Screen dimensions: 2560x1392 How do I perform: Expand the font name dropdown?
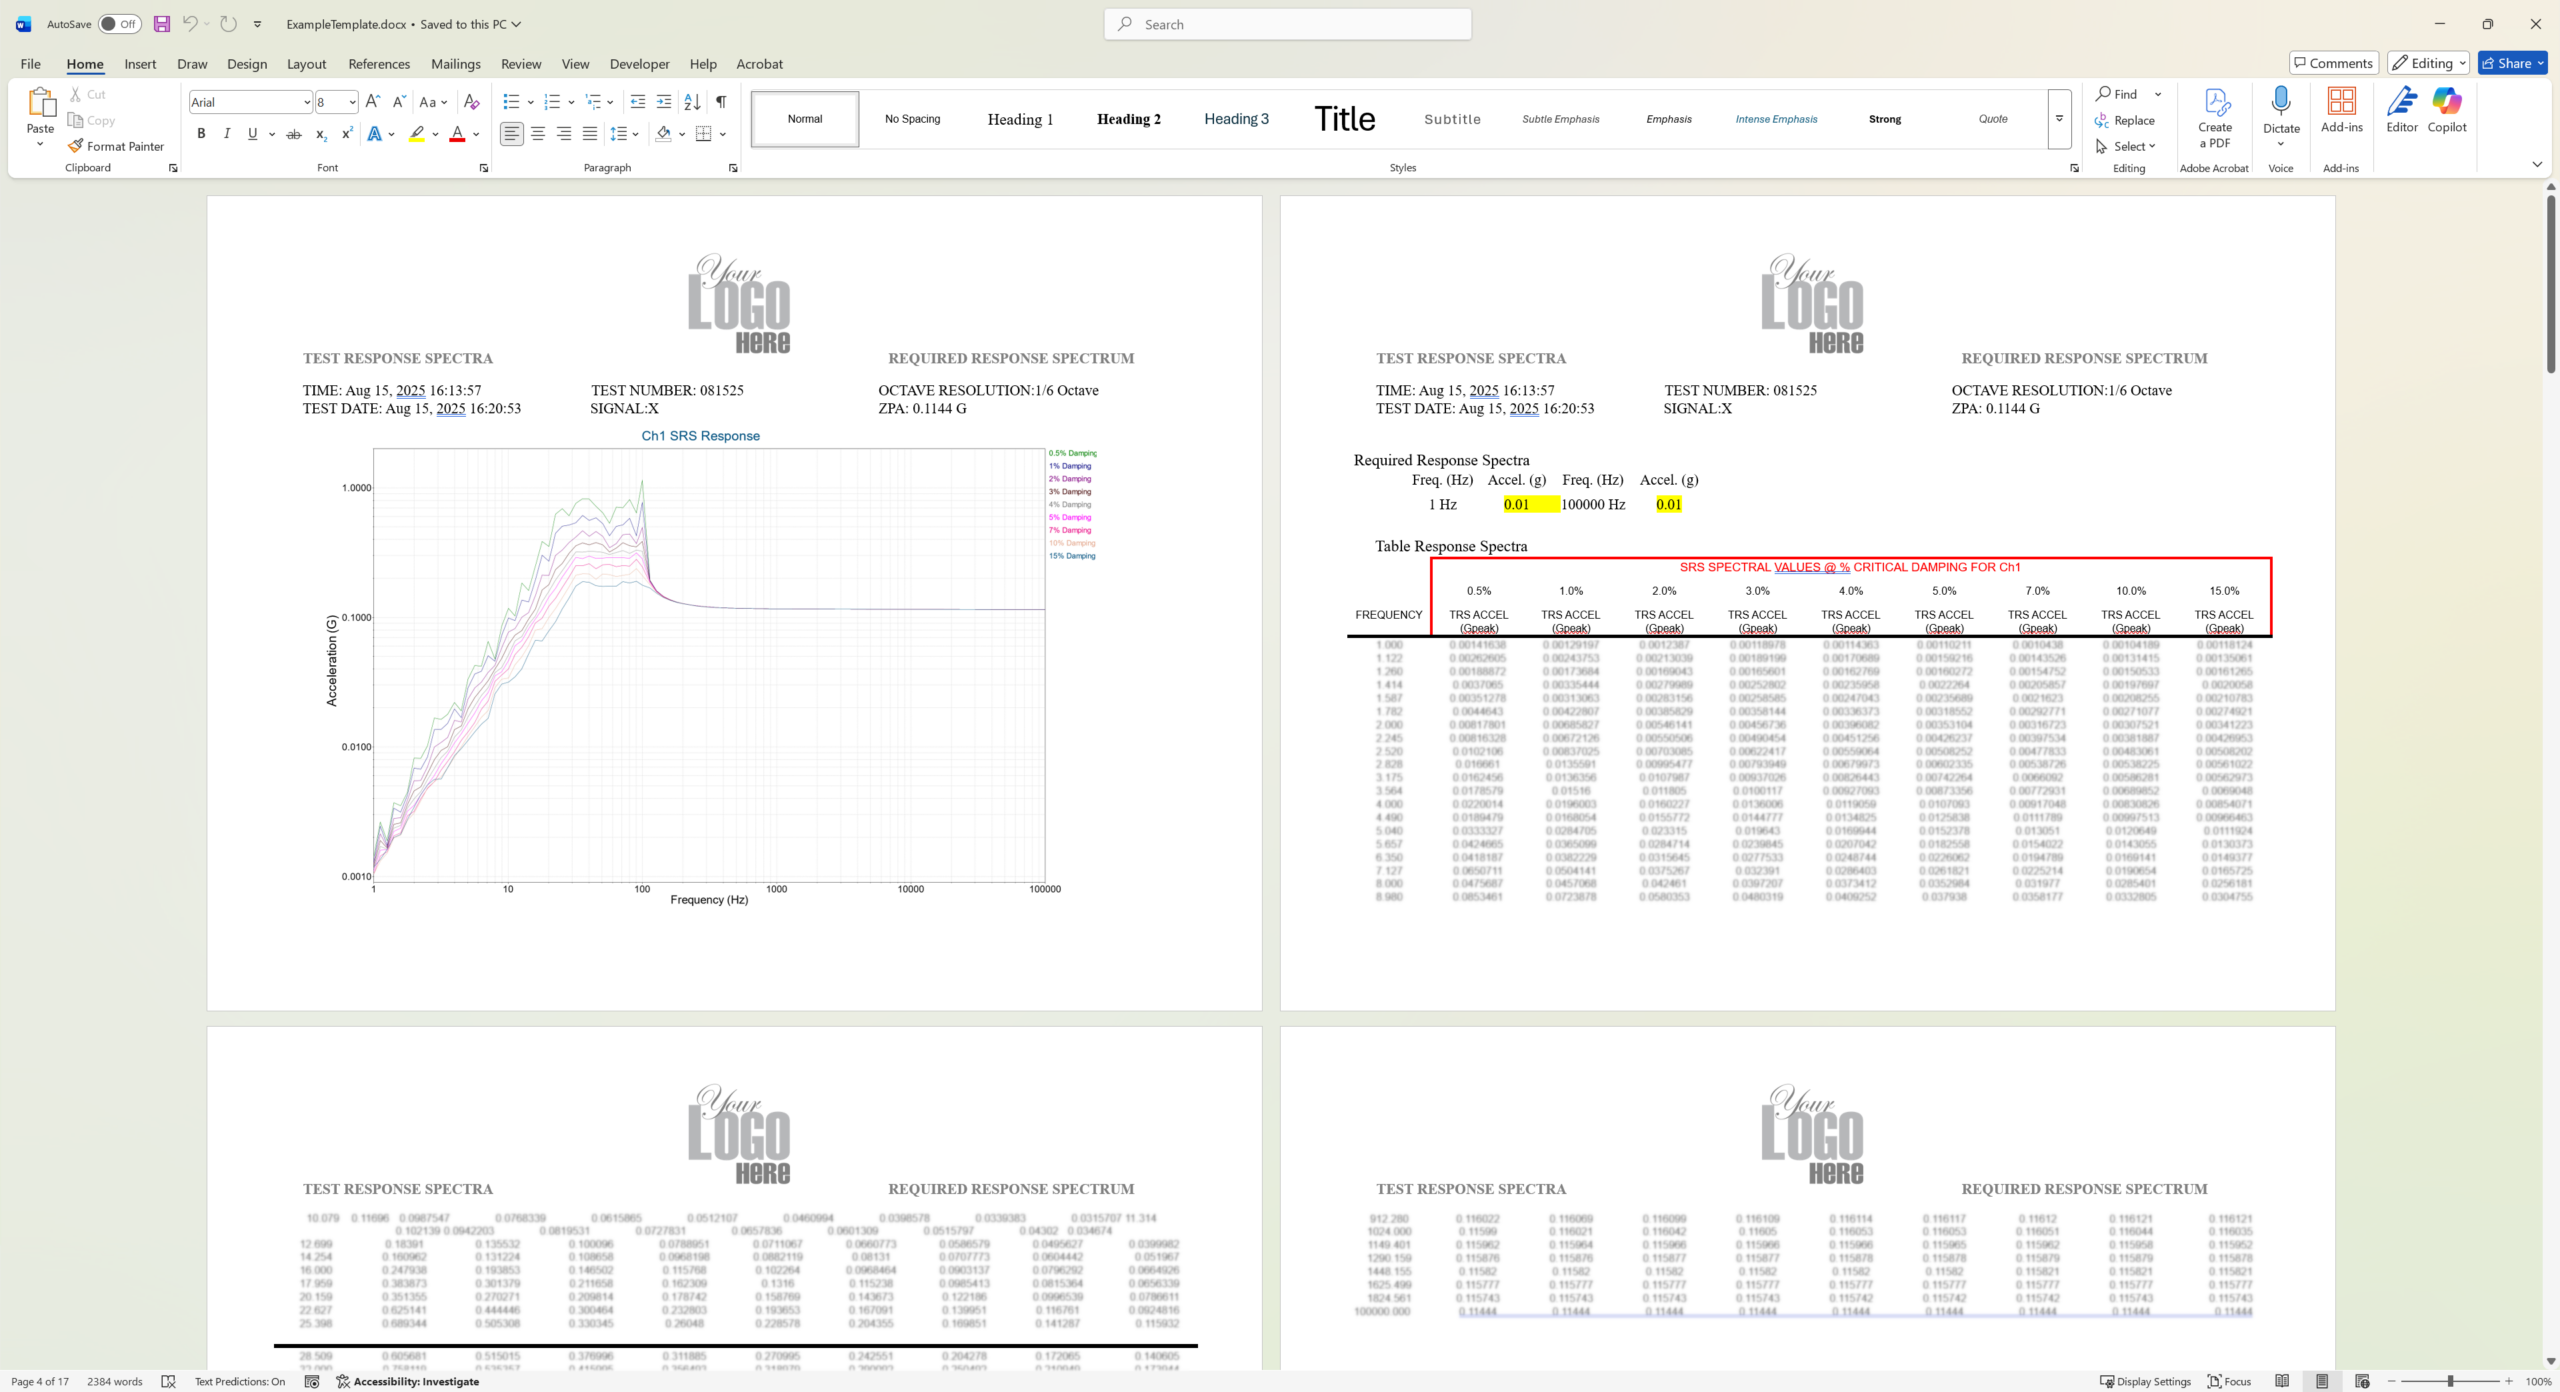click(x=307, y=102)
